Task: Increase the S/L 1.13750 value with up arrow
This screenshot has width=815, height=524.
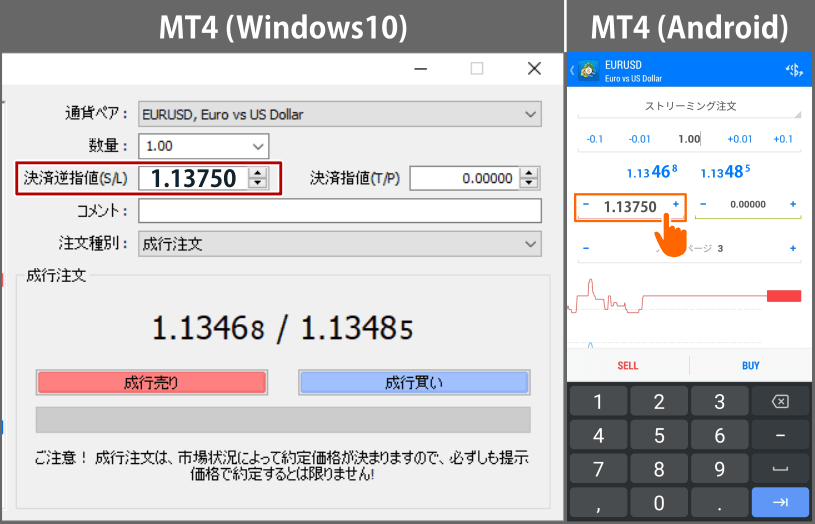Action: pyautogui.click(x=258, y=173)
